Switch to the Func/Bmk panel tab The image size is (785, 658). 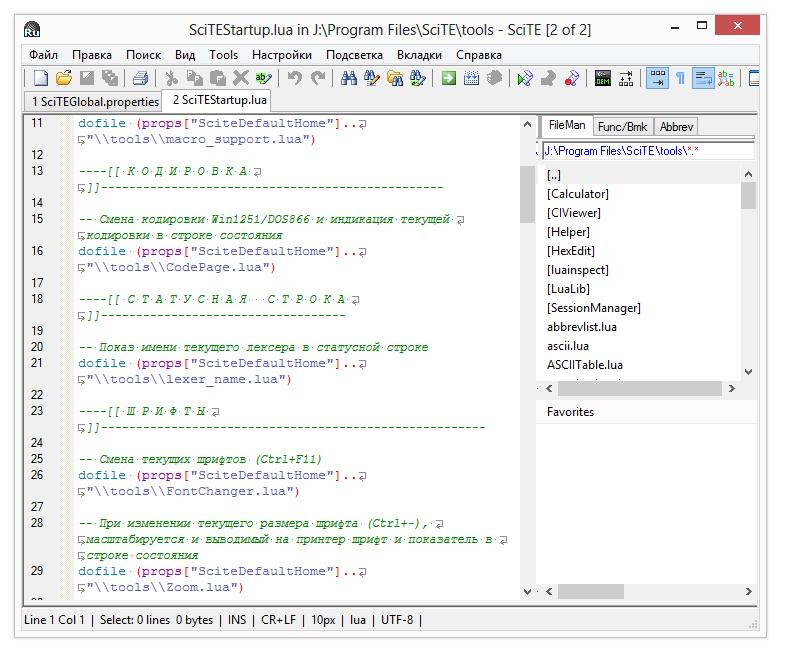pyautogui.click(x=622, y=127)
